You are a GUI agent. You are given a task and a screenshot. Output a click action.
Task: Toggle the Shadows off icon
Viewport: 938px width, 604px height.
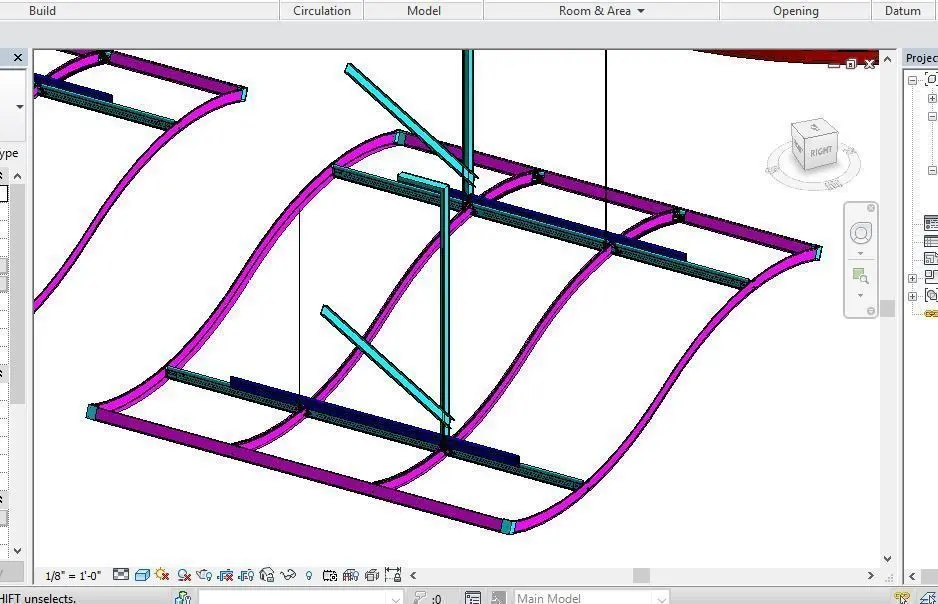[184, 575]
